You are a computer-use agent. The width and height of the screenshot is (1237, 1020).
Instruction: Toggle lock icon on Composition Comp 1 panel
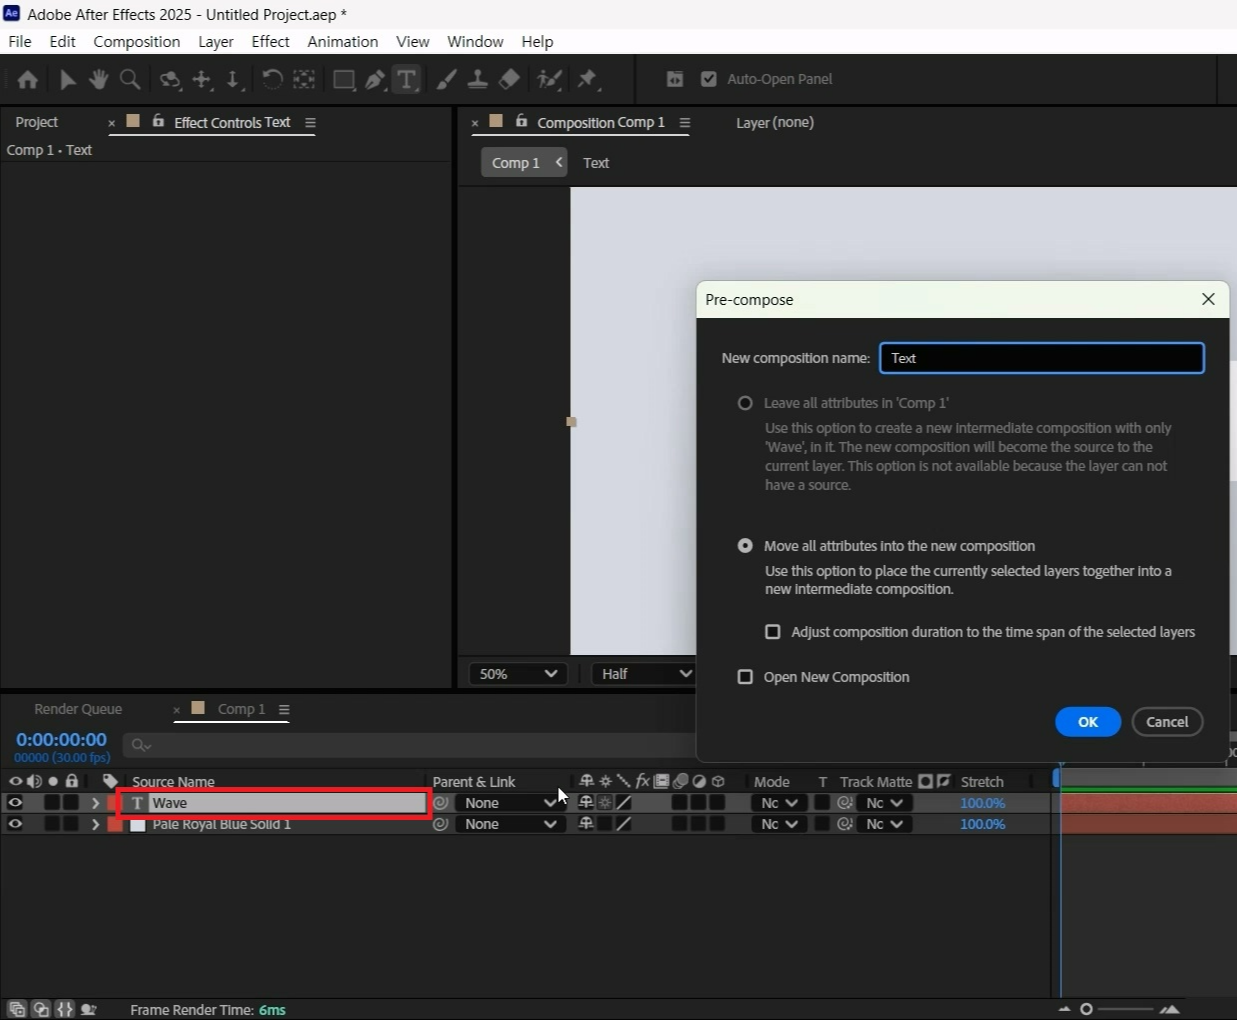click(x=521, y=121)
